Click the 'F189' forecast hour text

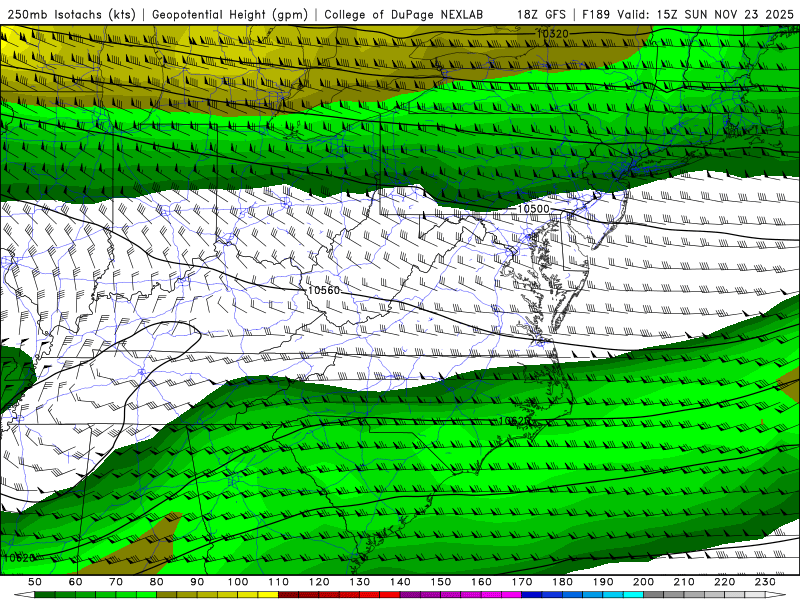pos(596,14)
